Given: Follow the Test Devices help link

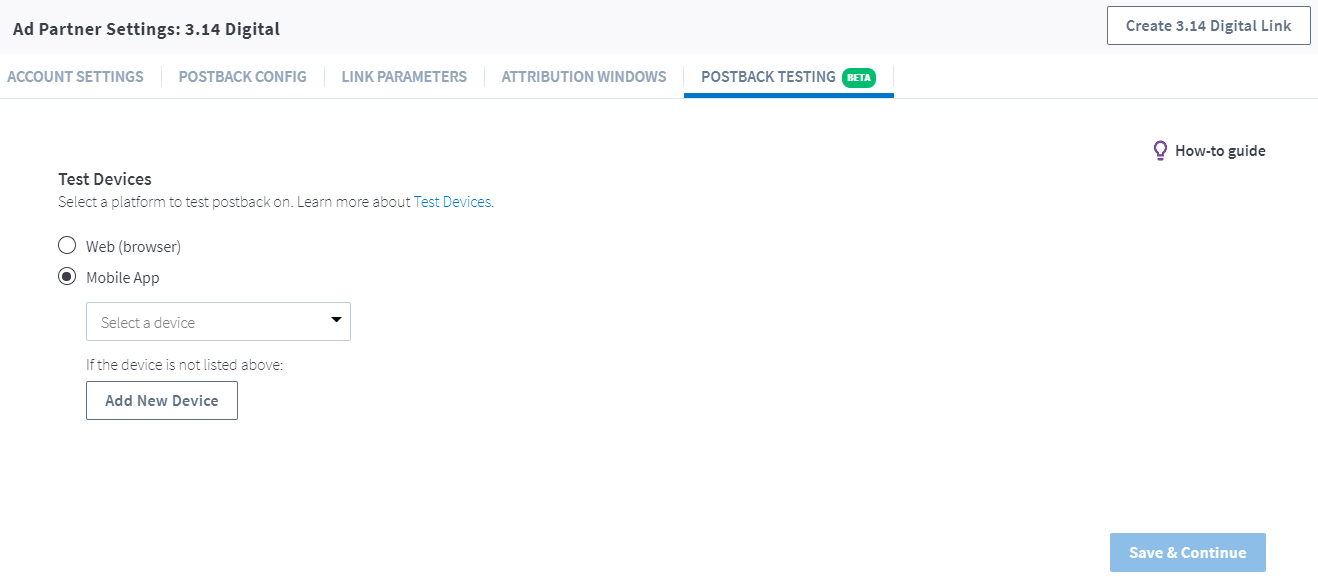Looking at the screenshot, I should (452, 201).
